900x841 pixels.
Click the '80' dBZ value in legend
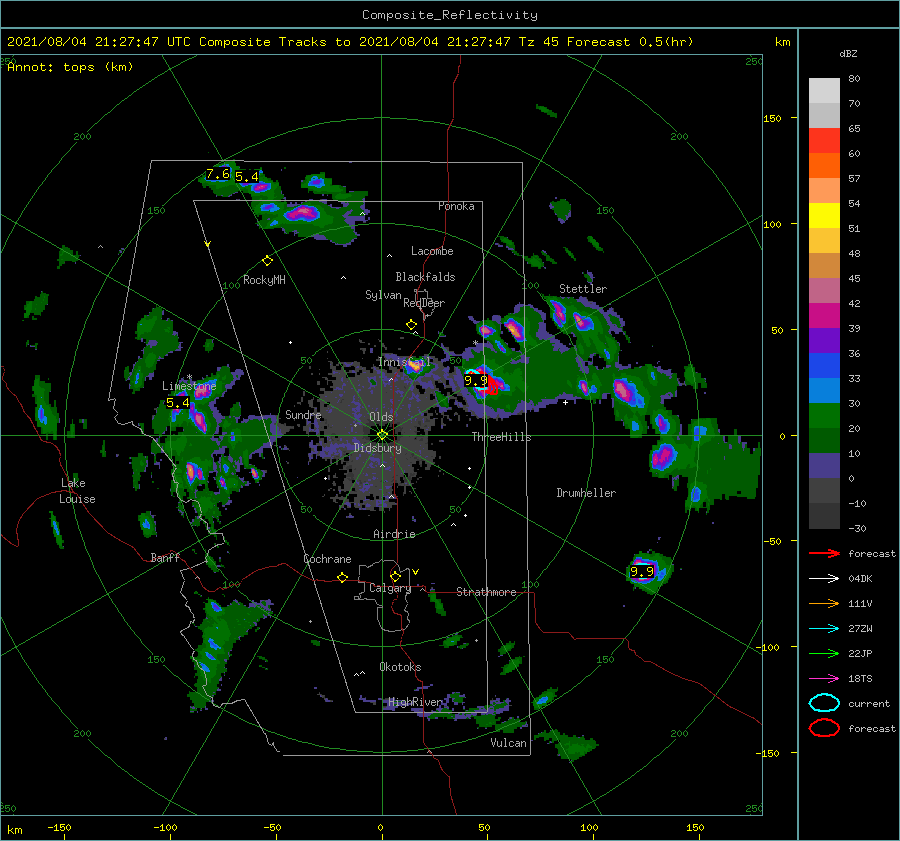click(x=854, y=79)
